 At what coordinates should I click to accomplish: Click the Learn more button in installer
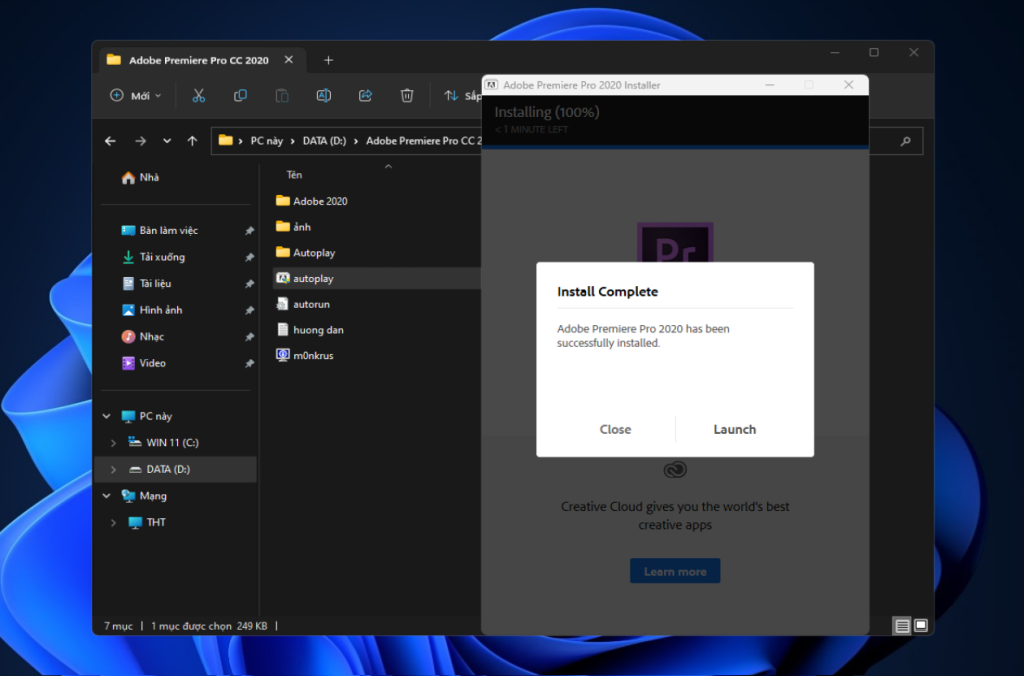(x=675, y=571)
